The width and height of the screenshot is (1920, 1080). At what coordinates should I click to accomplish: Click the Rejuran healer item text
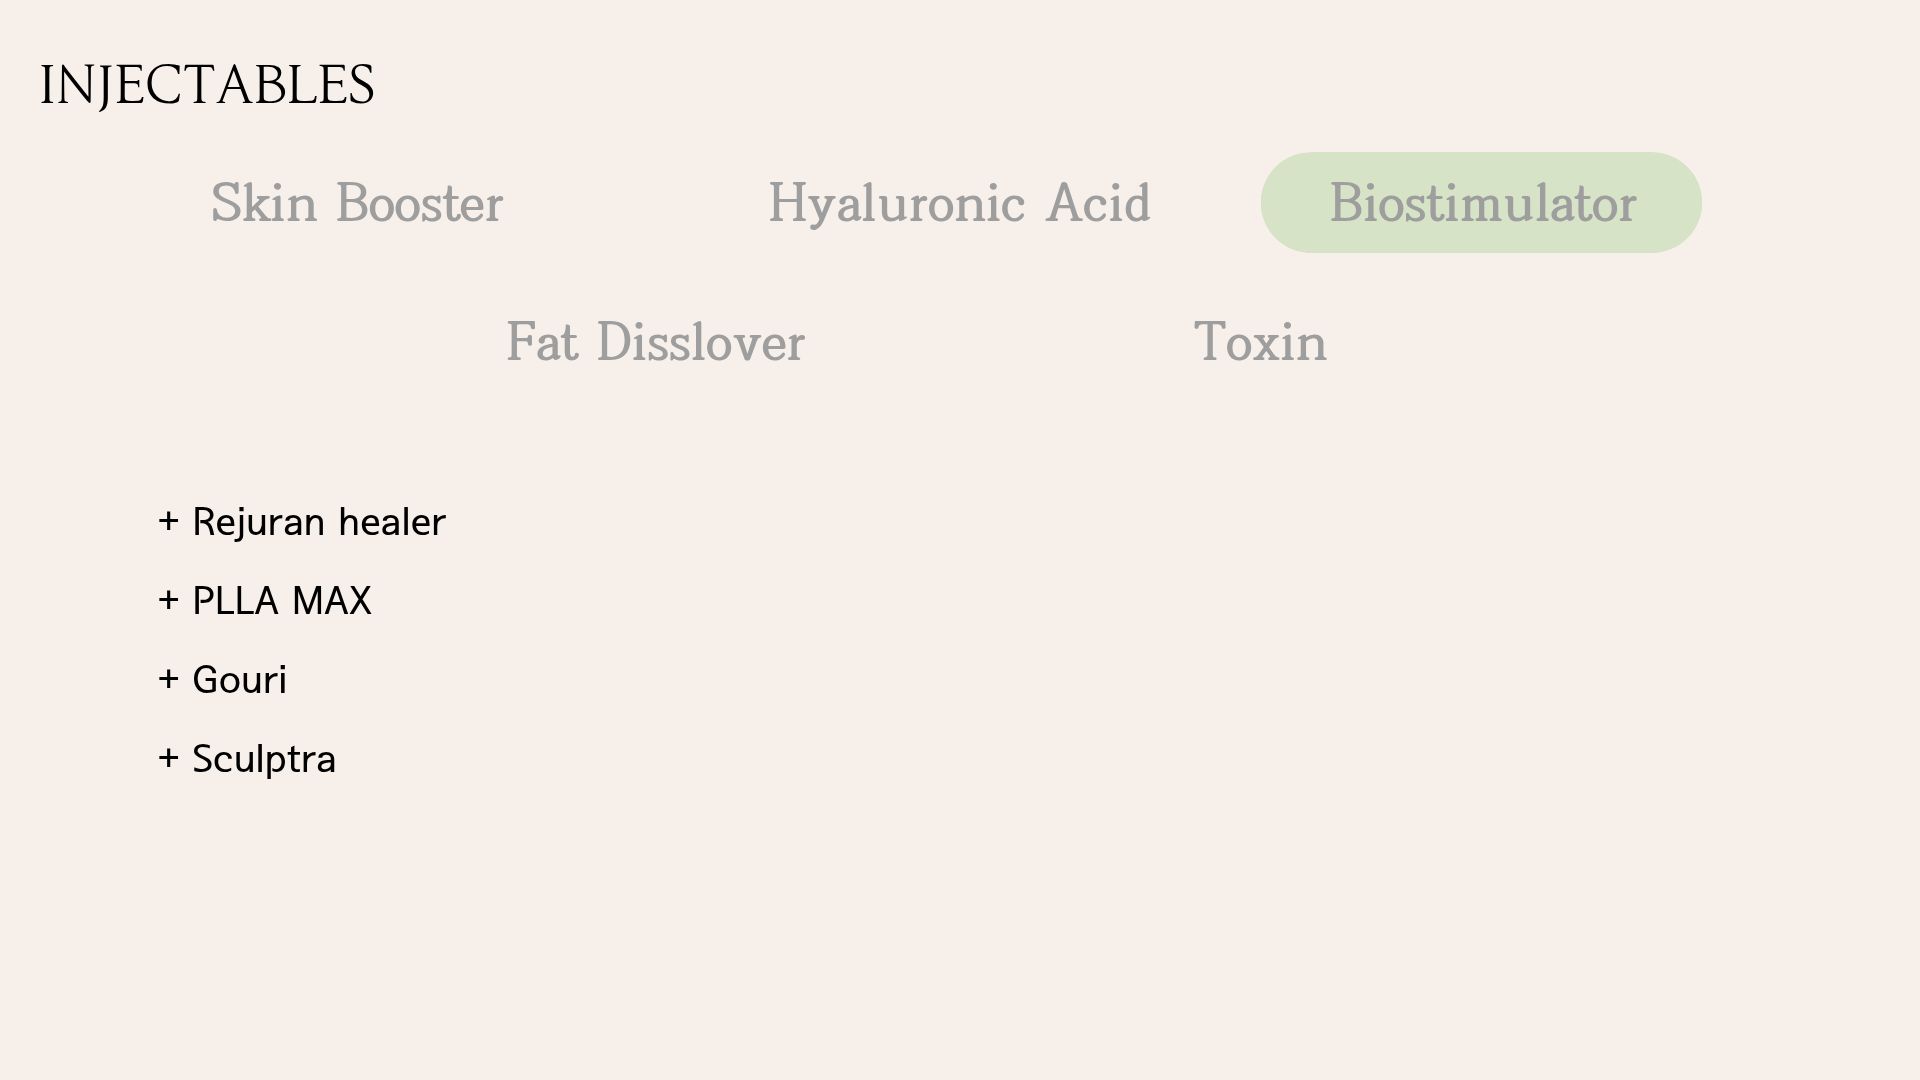(318, 522)
